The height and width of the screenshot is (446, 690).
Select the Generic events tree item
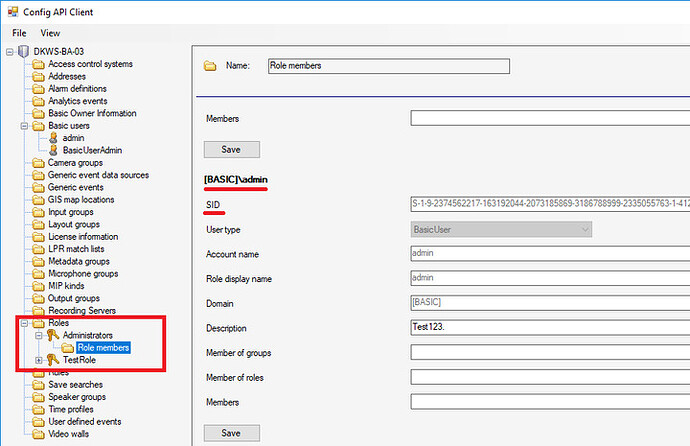pos(76,188)
